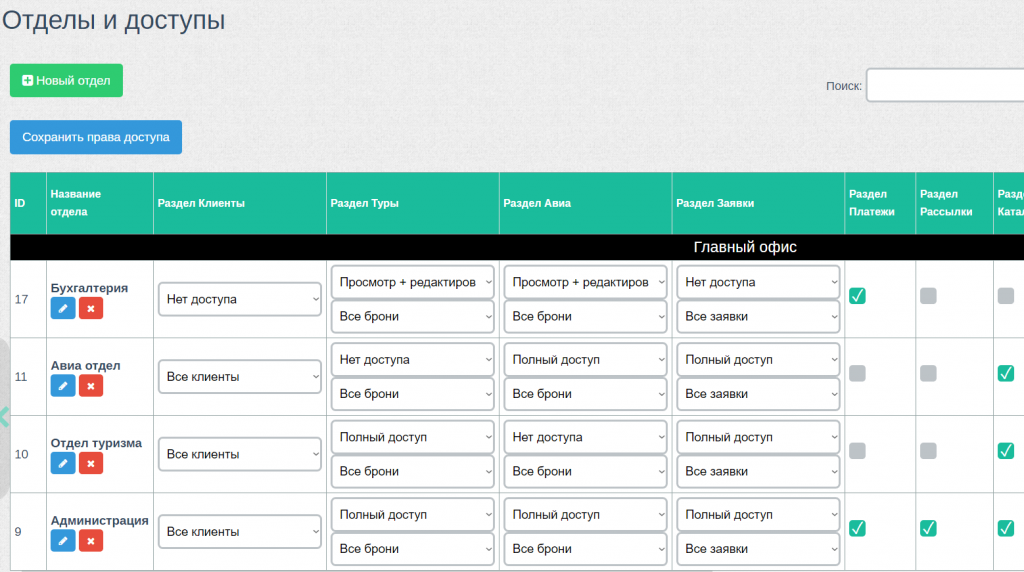The image size is (1024, 572).
Task: Delete the Отдел туризма department
Action: 91,464
